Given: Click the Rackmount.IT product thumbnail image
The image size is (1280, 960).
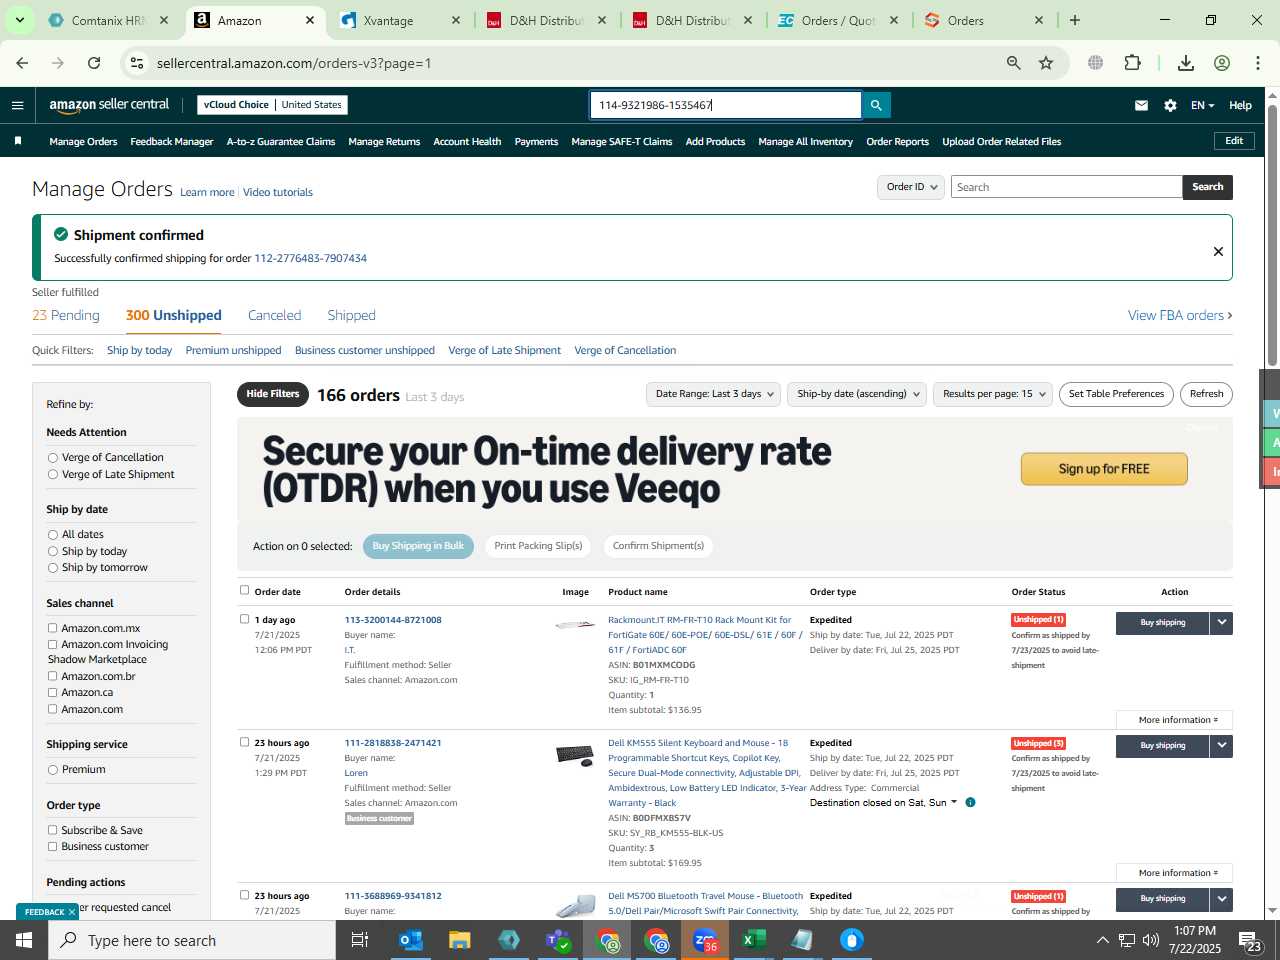Looking at the screenshot, I should 575,625.
